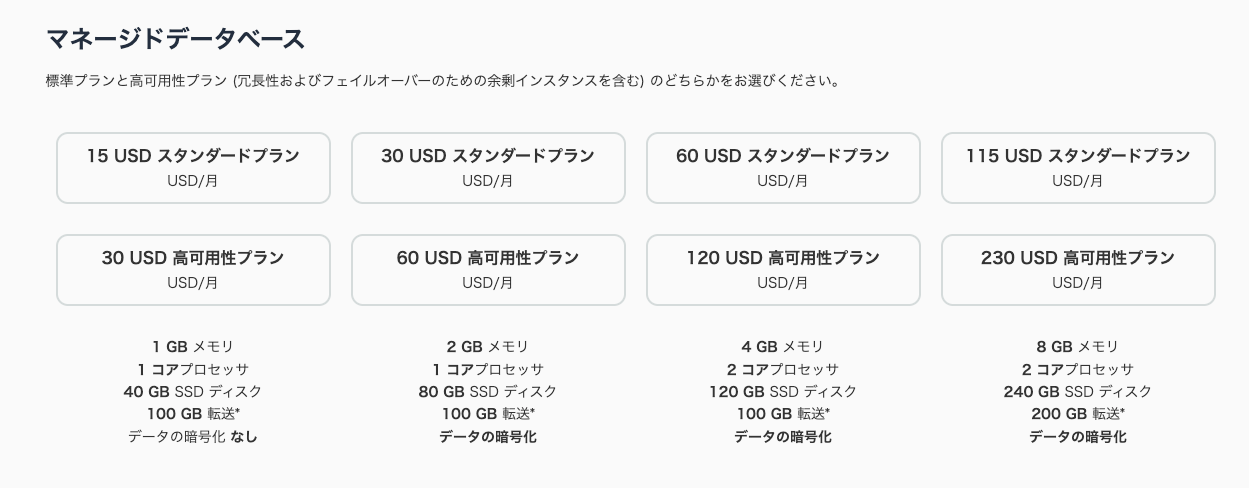This screenshot has width=1249, height=488.
Task: Click the plan description sentence under the heading
Action: pos(442,81)
